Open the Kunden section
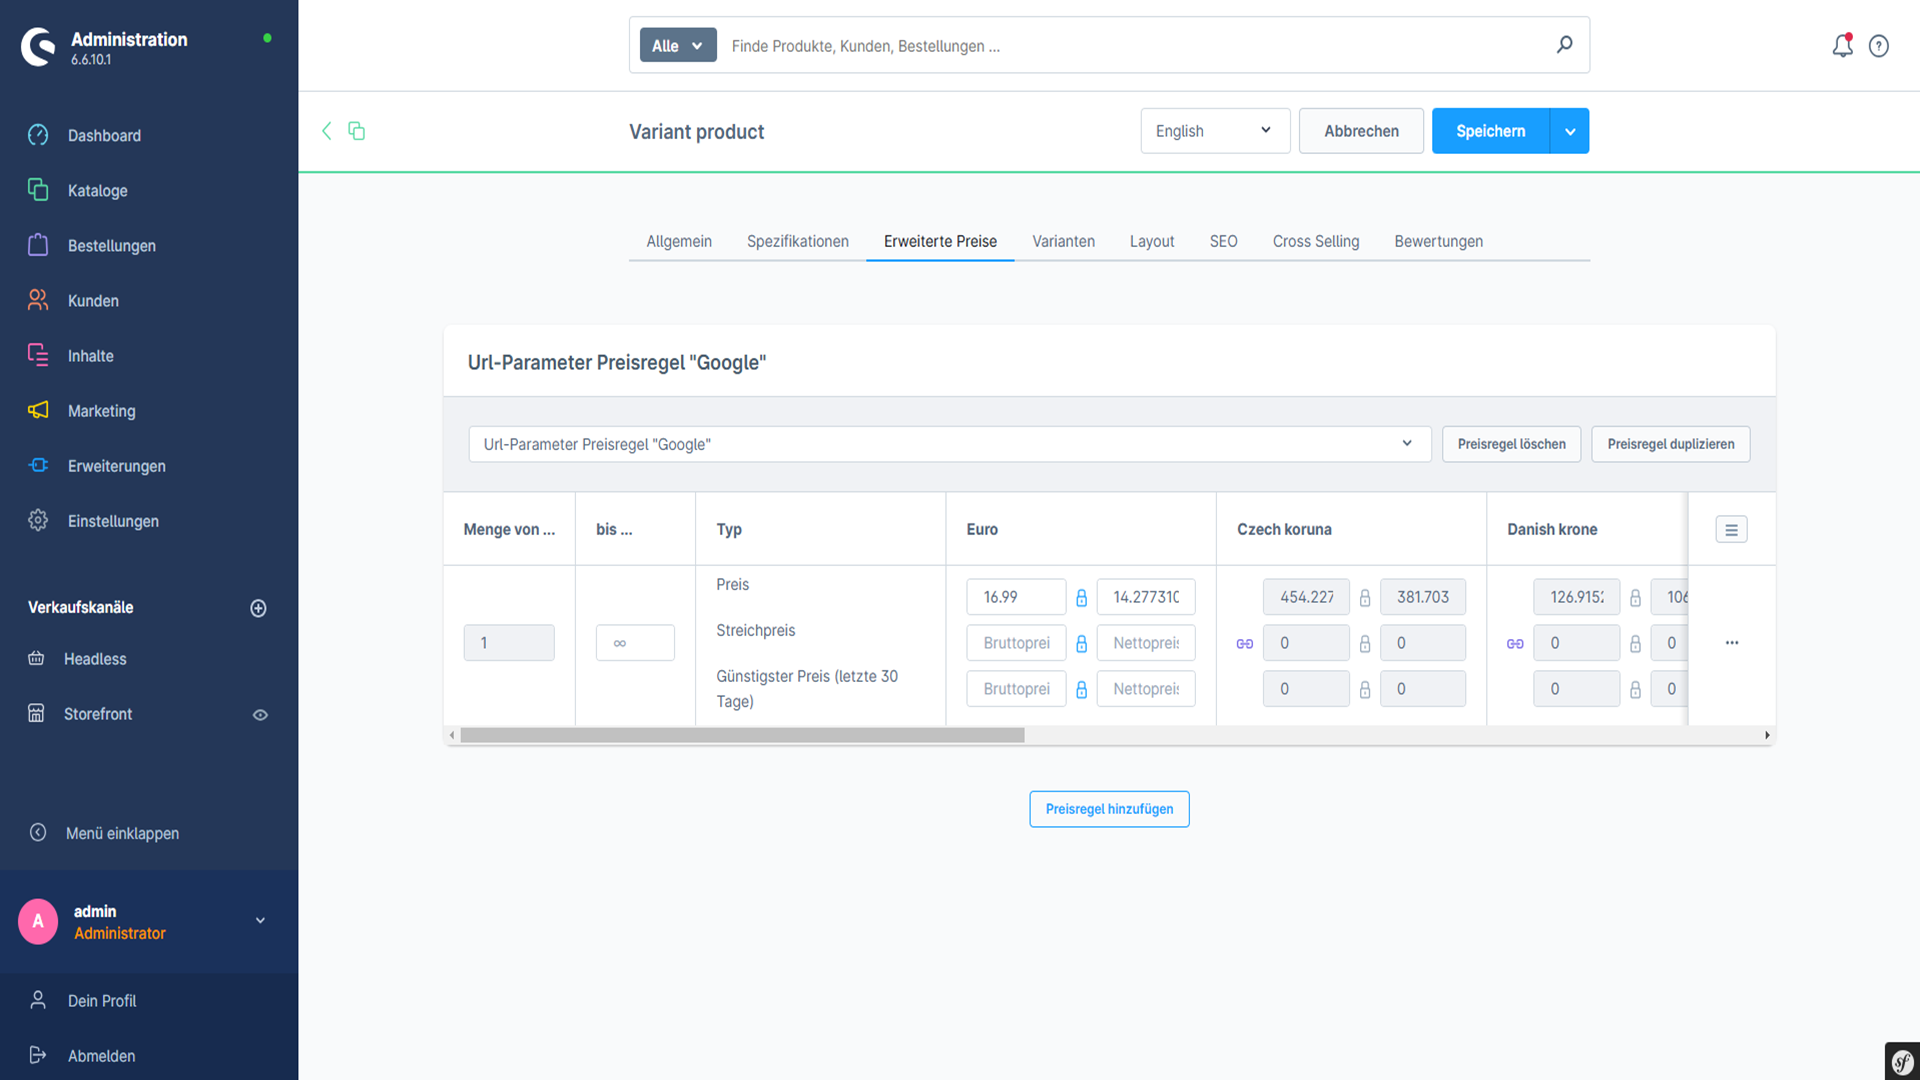 [93, 301]
